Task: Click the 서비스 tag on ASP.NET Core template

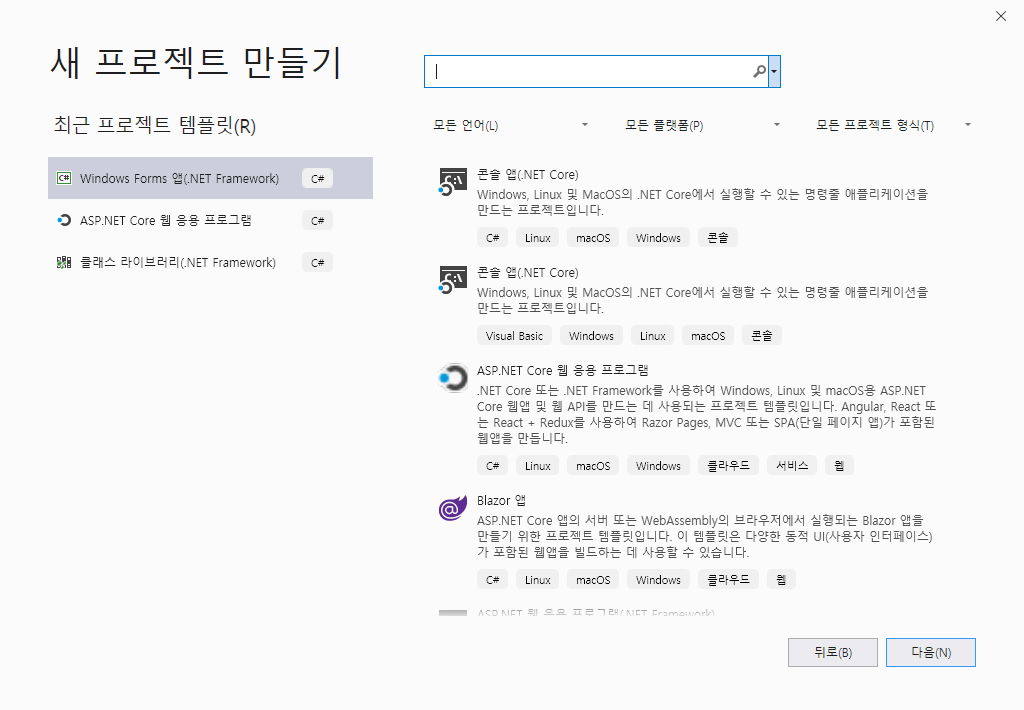Action: [792, 466]
